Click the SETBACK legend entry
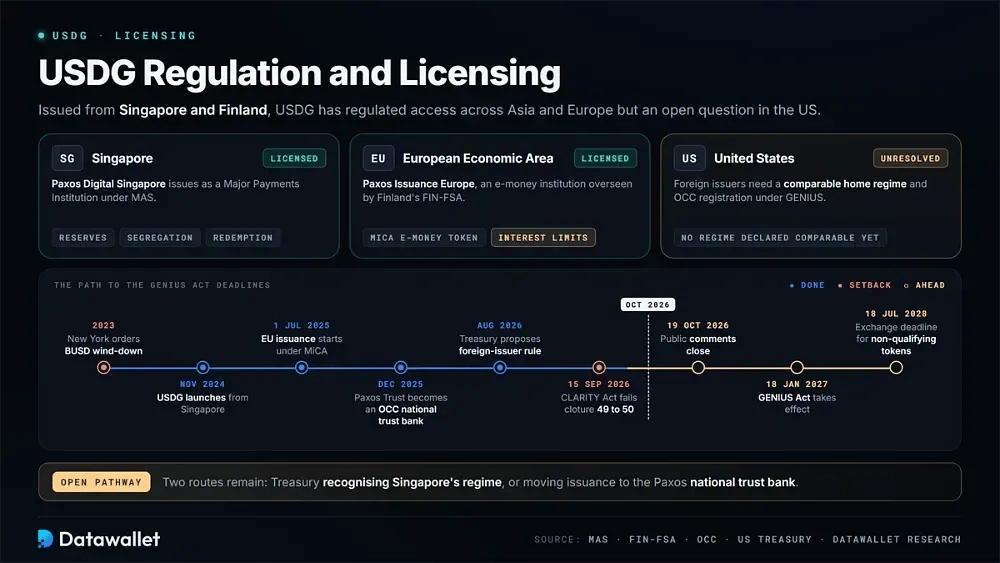Viewport: 1000px width, 563px height. coord(864,285)
